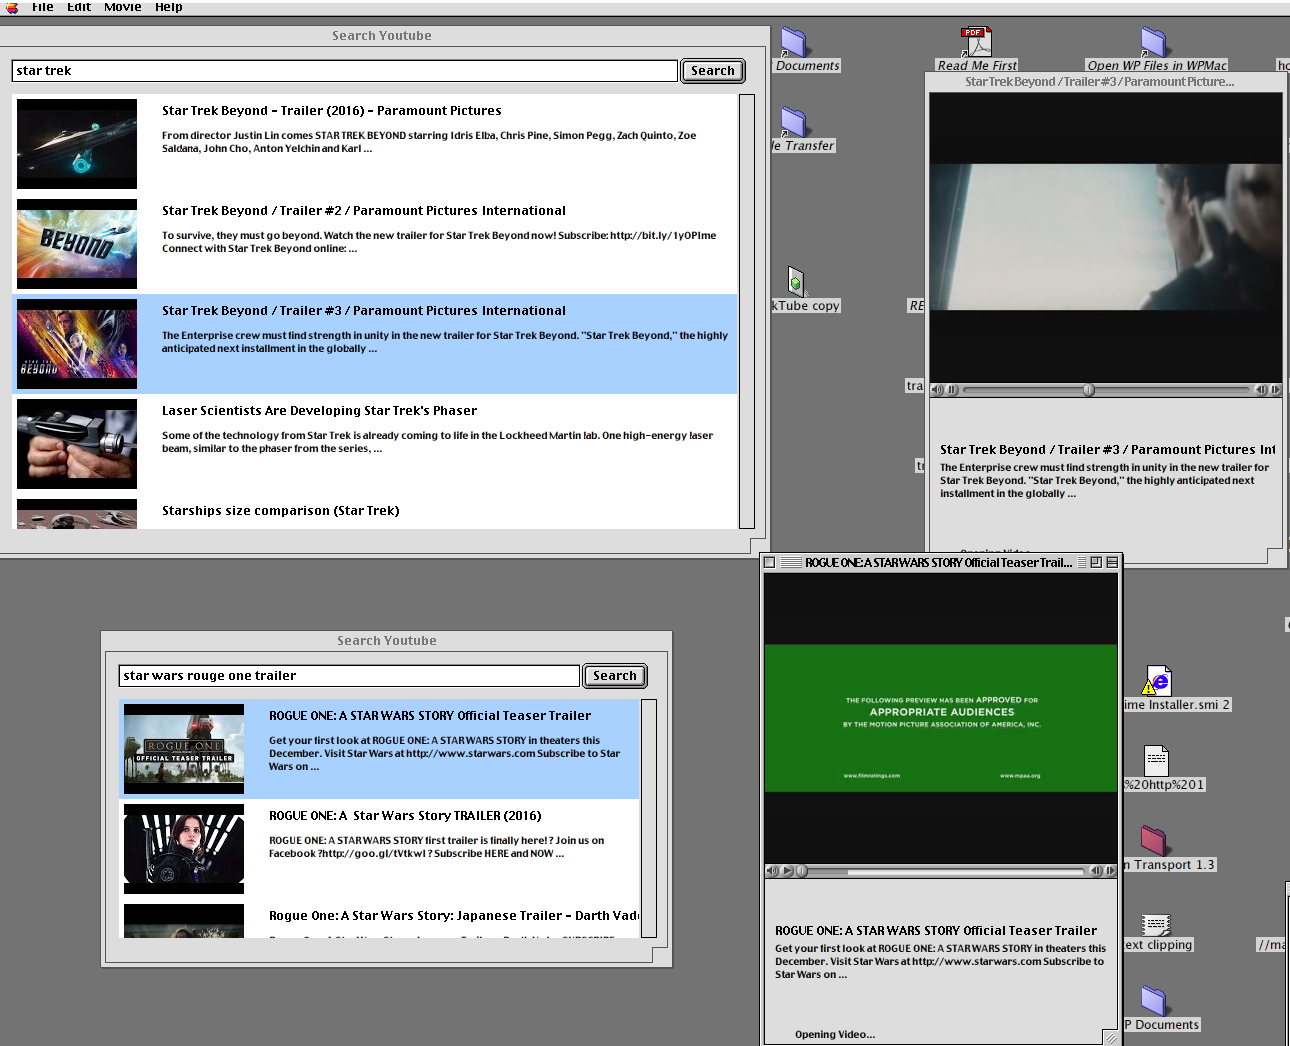Click 'ROGUE ONE: A Star Wars Story TRAILER (2016)' title
Image resolution: width=1290 pixels, height=1046 pixels.
[x=405, y=816]
